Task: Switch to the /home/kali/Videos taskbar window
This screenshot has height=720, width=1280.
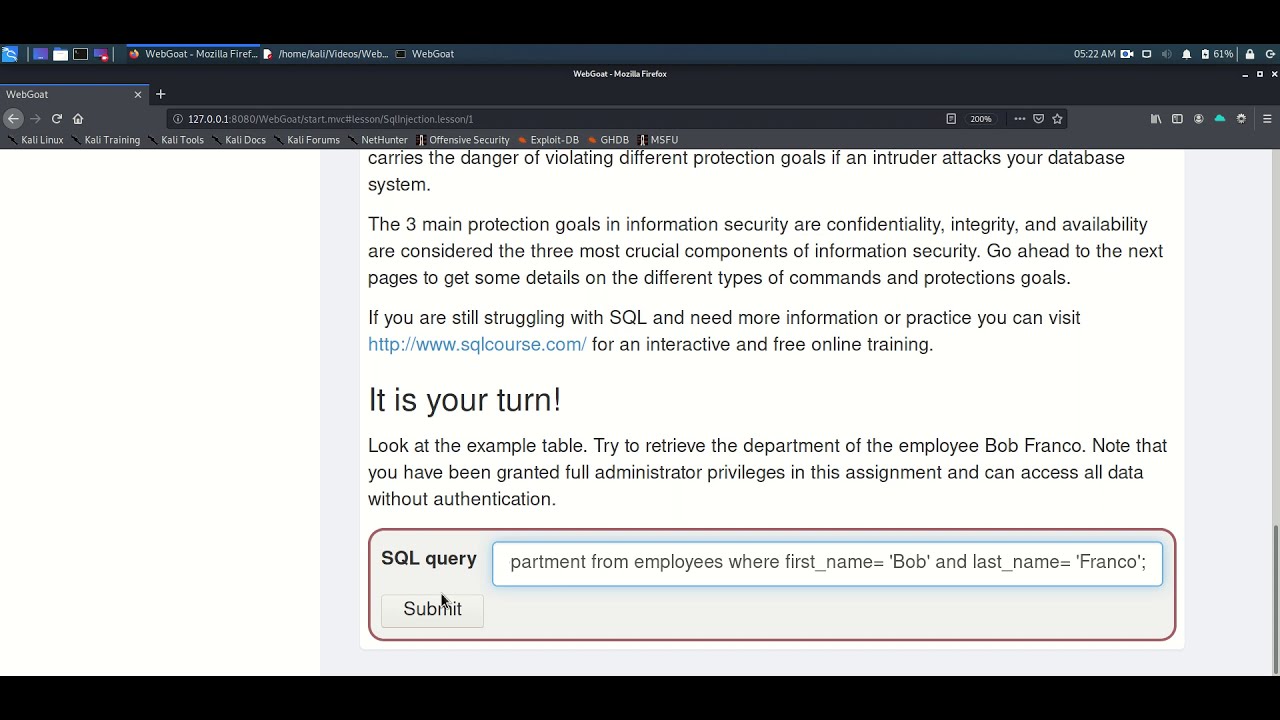Action: point(326,54)
